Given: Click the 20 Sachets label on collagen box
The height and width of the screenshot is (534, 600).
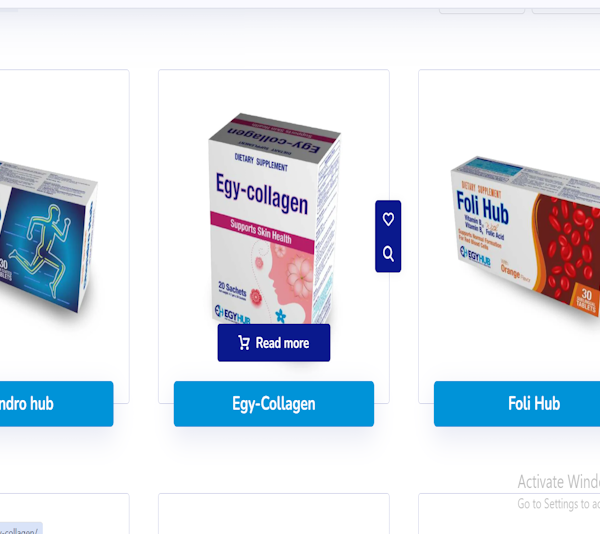Looking at the screenshot, I should click(232, 288).
